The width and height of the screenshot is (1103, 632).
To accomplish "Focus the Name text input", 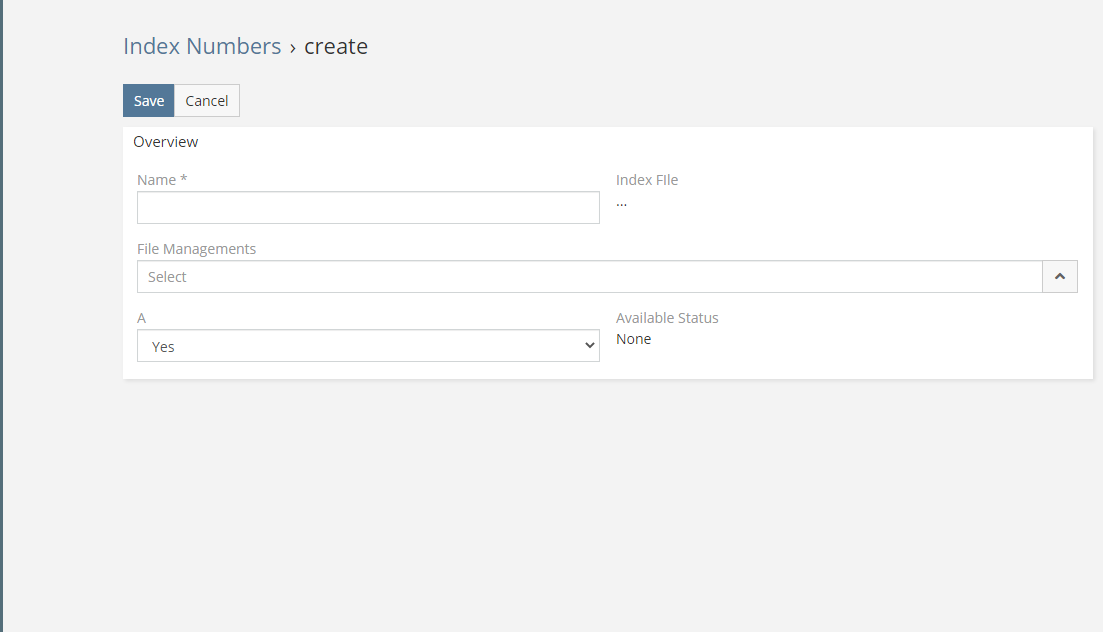I will click(368, 208).
